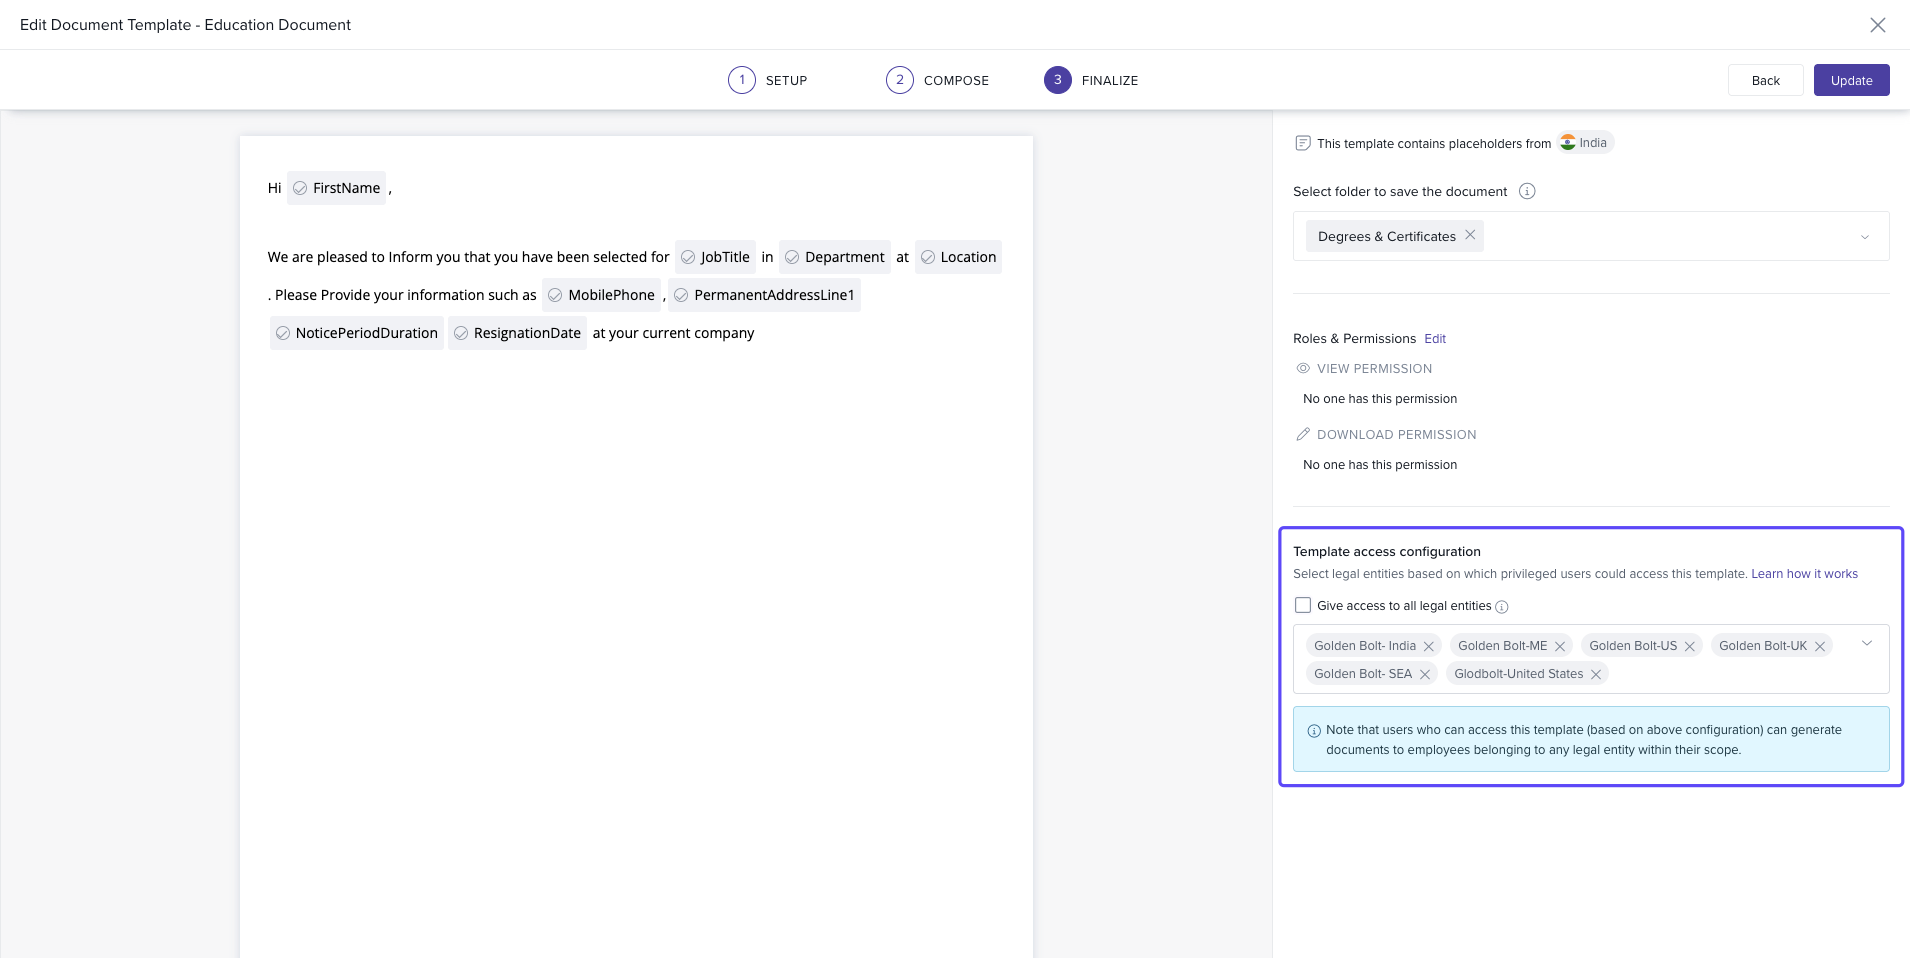
Task: Edit Roles & Permissions
Action: (1435, 339)
